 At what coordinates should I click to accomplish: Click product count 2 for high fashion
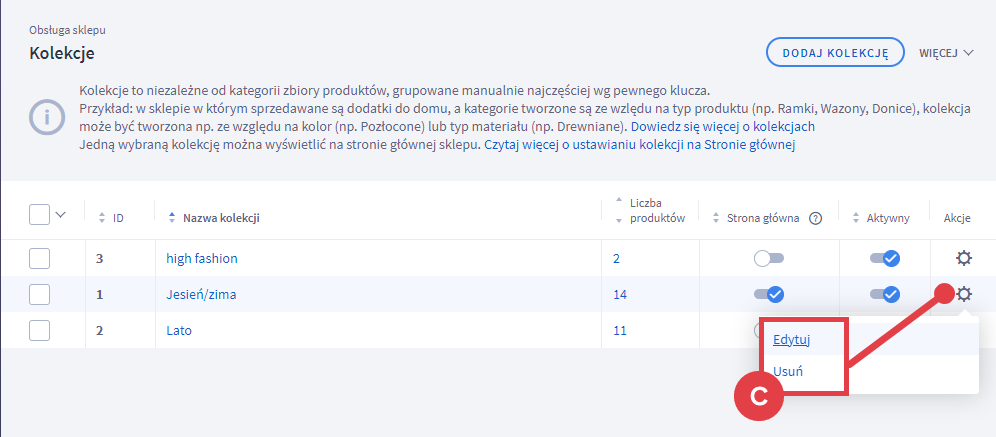pos(617,259)
